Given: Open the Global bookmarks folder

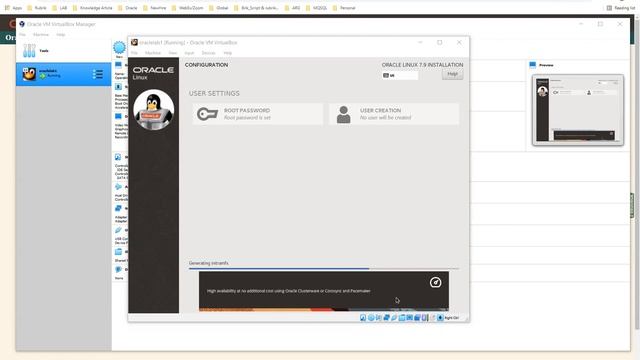Looking at the screenshot, I should pyautogui.click(x=218, y=8).
